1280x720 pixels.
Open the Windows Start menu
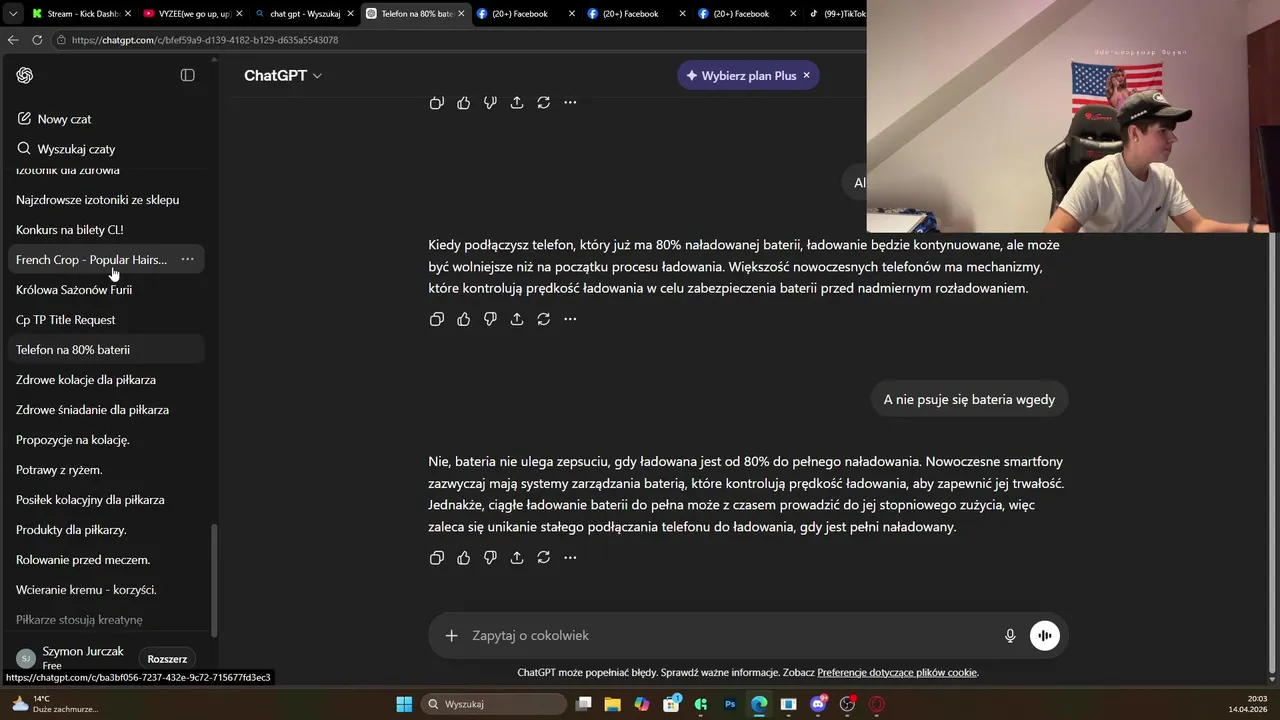click(404, 704)
